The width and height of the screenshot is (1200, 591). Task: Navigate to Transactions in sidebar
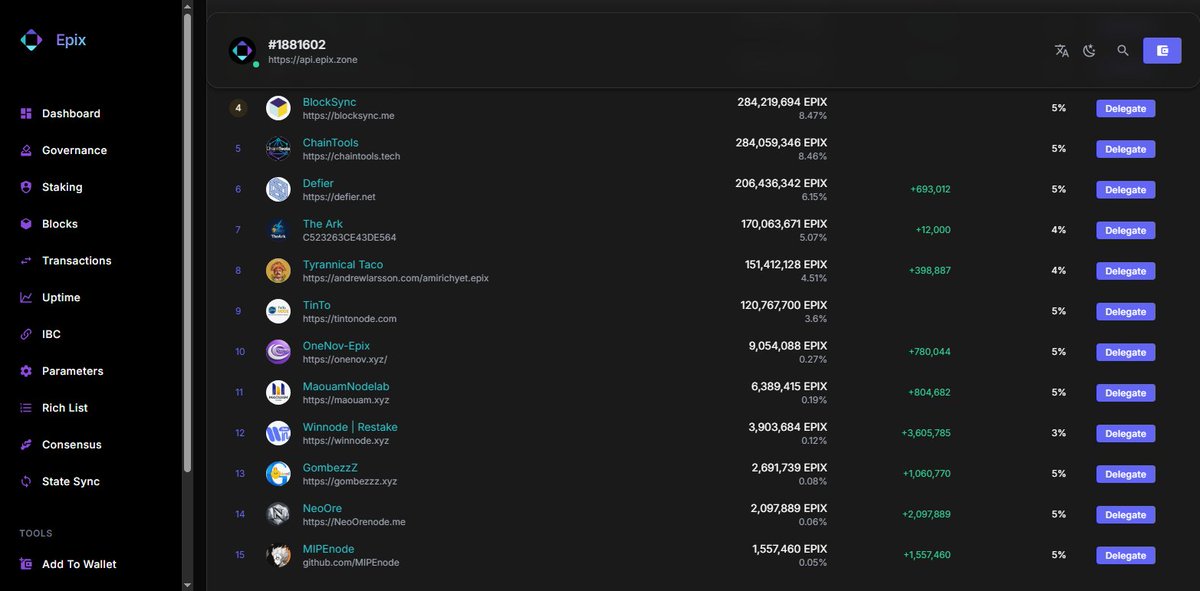pos(76,261)
